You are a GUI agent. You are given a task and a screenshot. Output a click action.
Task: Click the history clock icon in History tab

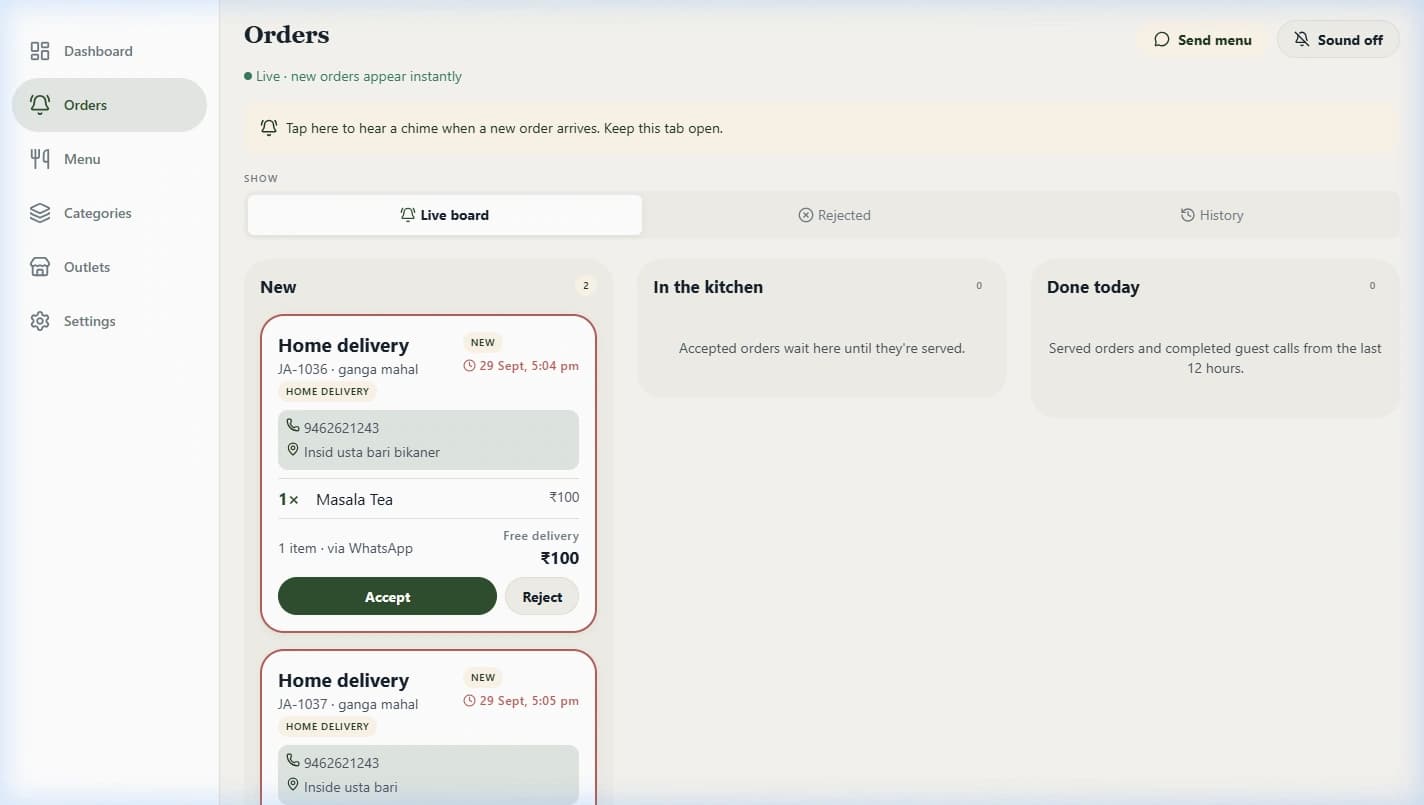pyautogui.click(x=1188, y=215)
